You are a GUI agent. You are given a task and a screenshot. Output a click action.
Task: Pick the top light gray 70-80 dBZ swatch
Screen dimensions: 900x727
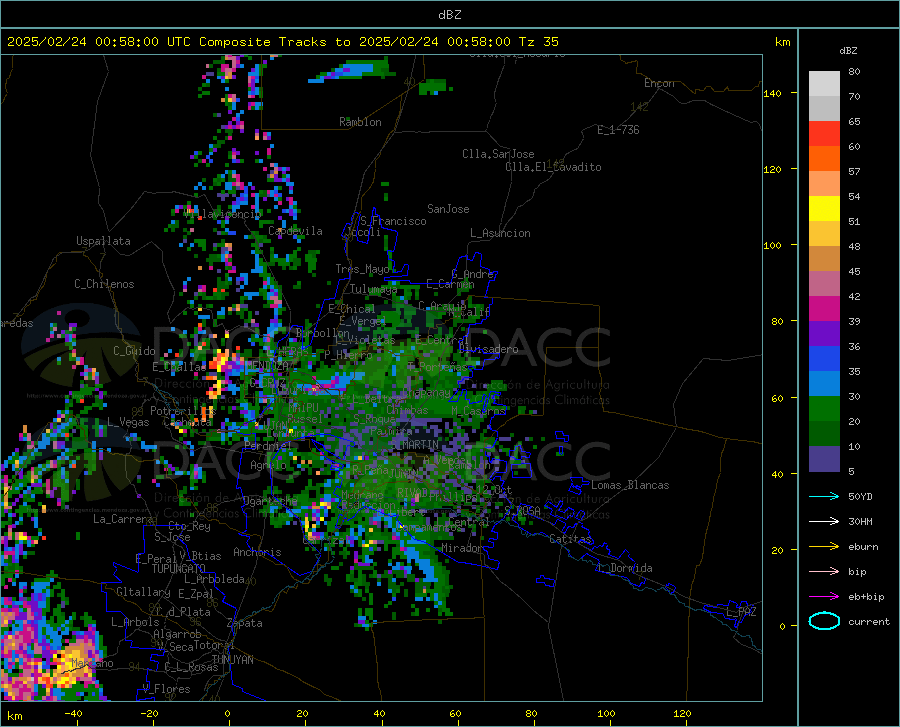point(824,84)
